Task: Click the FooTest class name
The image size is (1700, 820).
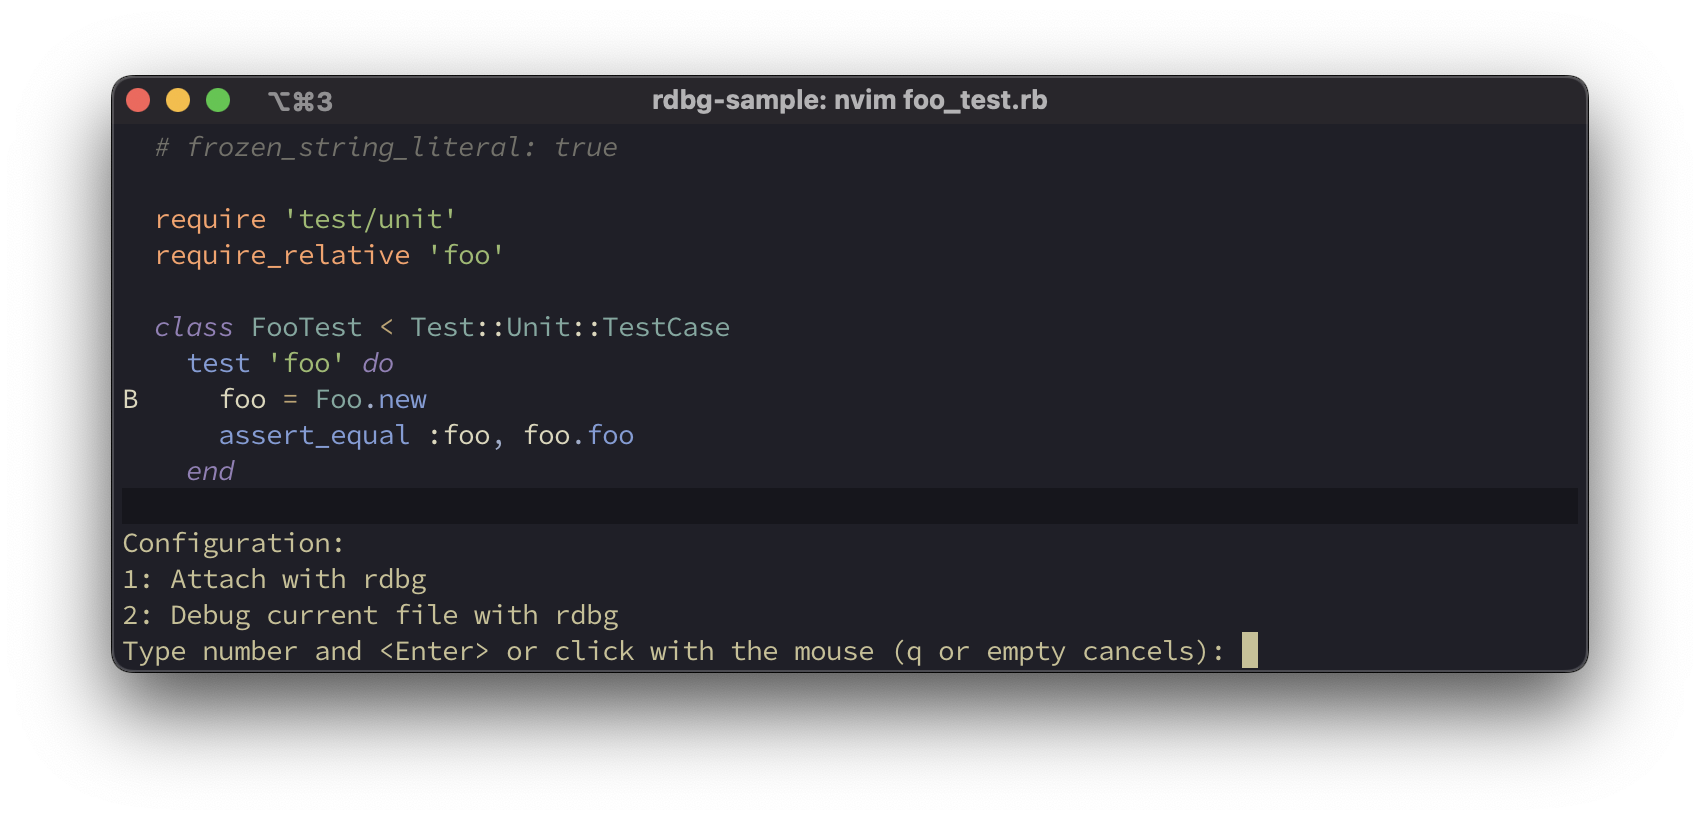Action: pos(306,328)
